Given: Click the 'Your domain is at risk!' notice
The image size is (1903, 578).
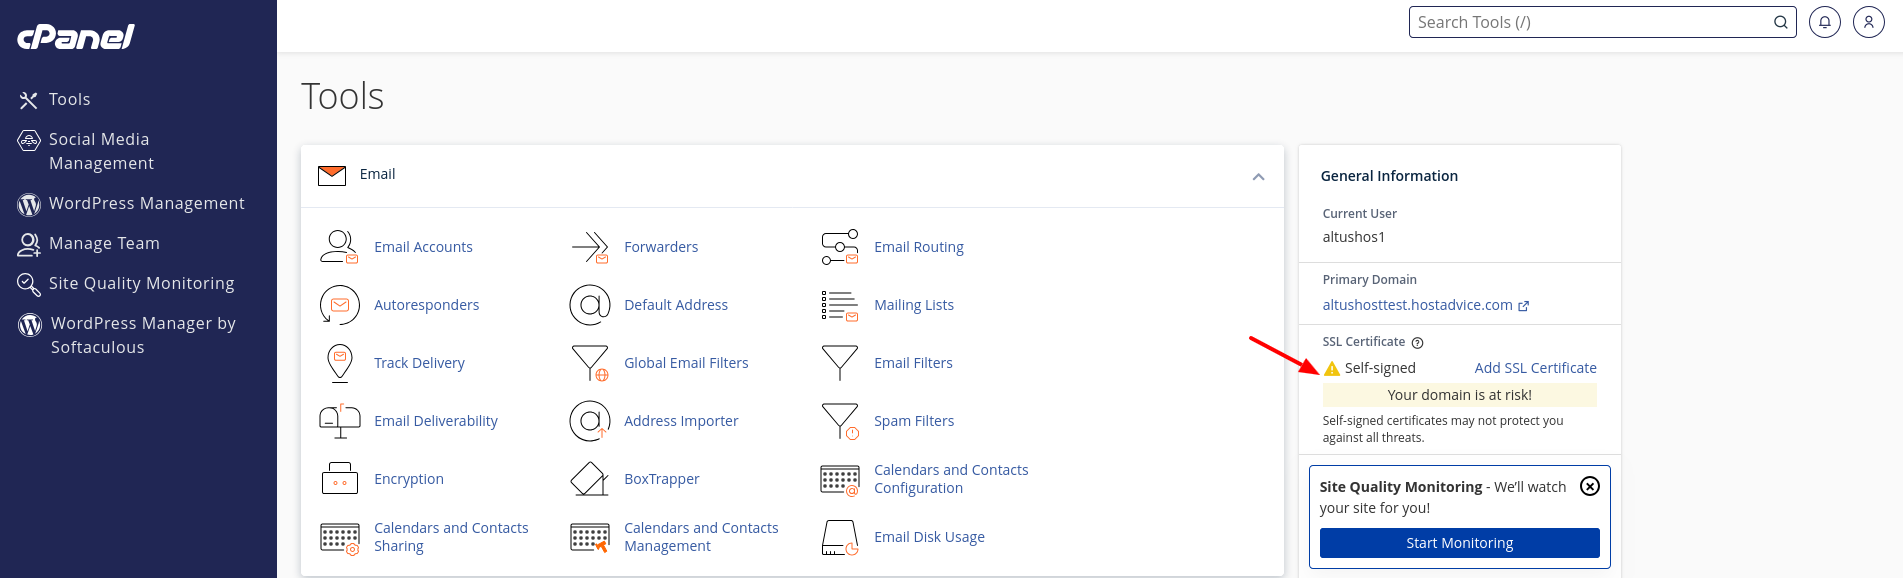Looking at the screenshot, I should click(x=1459, y=395).
